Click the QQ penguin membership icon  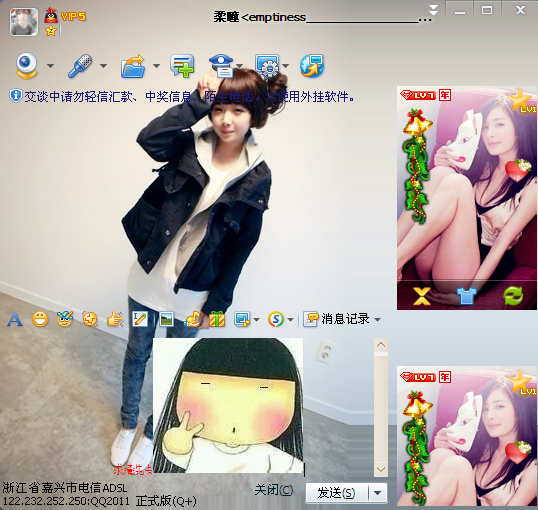click(x=51, y=15)
